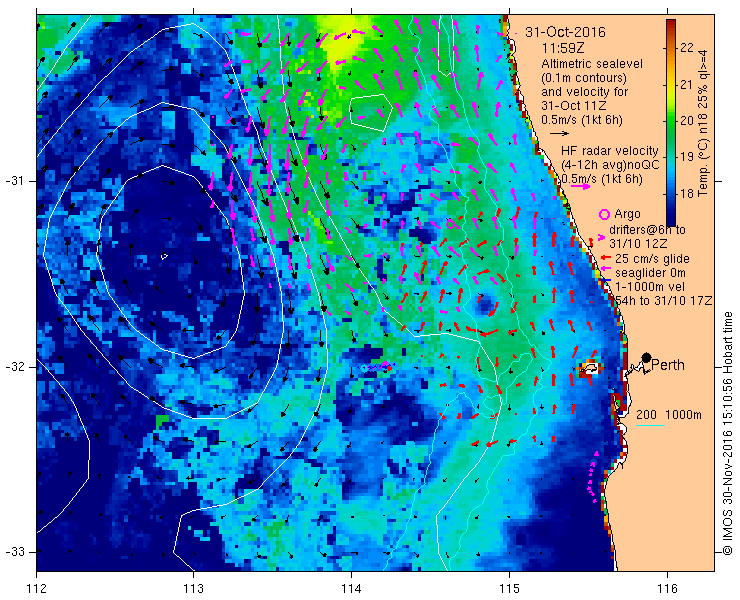Click the longitude 113 axis label
740x600 pixels.
193,589
